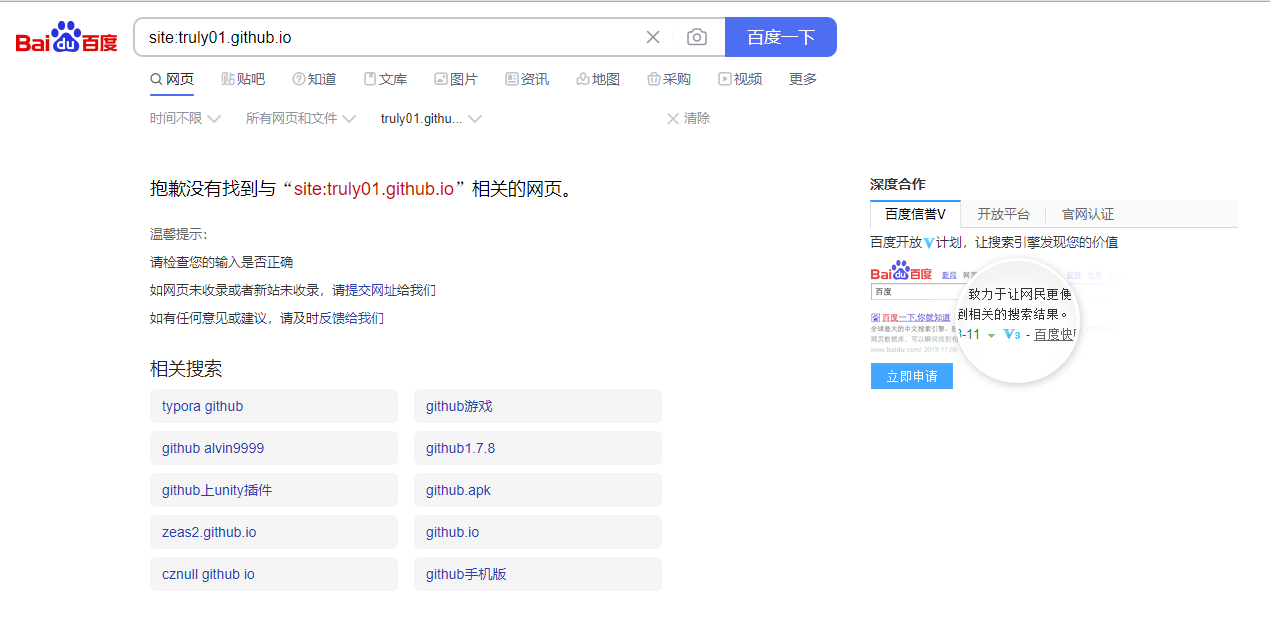
Task: Click the Baidu logo in header
Action: 66,38
